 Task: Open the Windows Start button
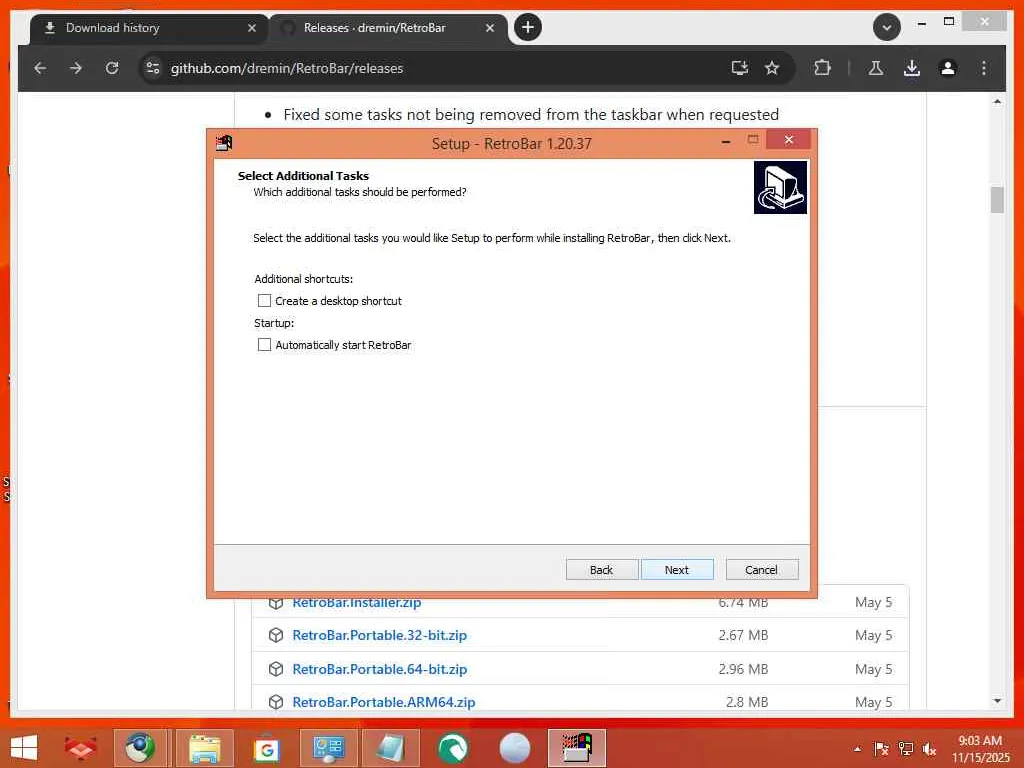(24, 748)
